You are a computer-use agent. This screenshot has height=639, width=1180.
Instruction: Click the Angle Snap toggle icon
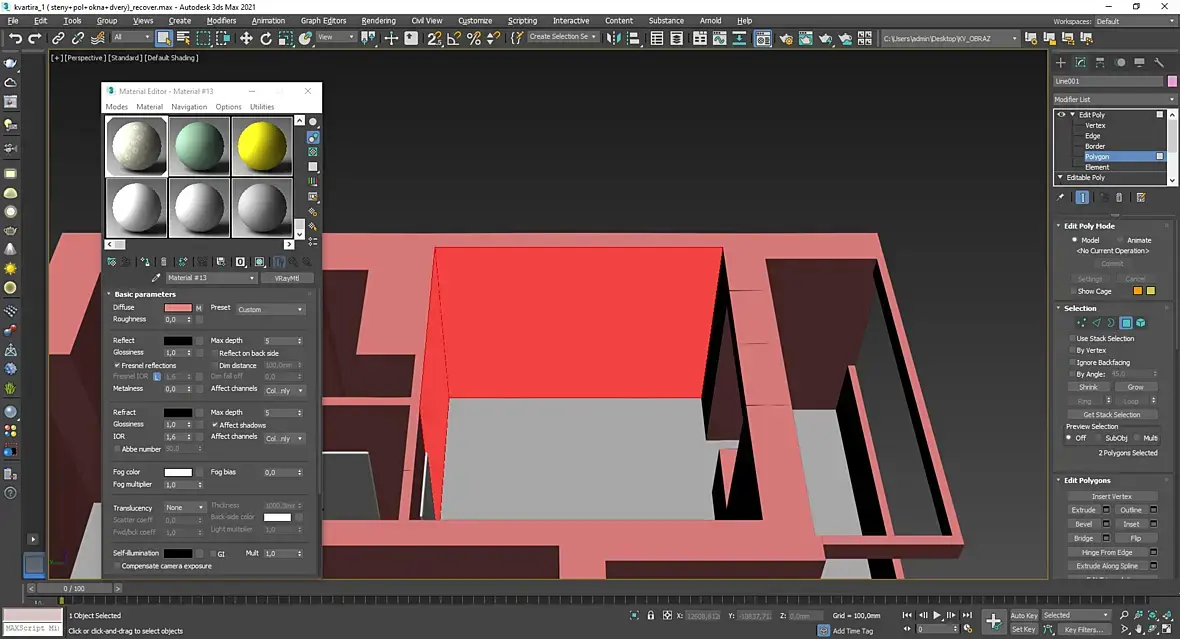coord(454,38)
